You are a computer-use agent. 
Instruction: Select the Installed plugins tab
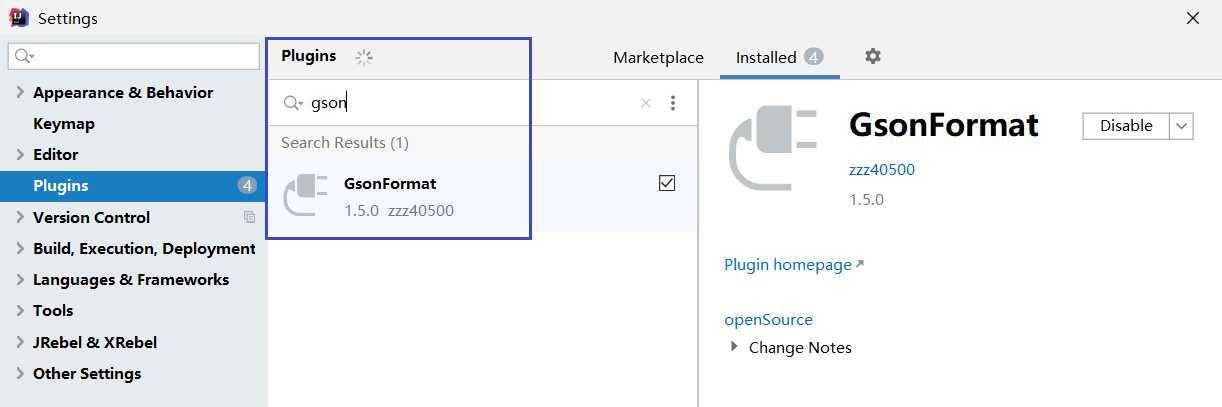pos(766,58)
